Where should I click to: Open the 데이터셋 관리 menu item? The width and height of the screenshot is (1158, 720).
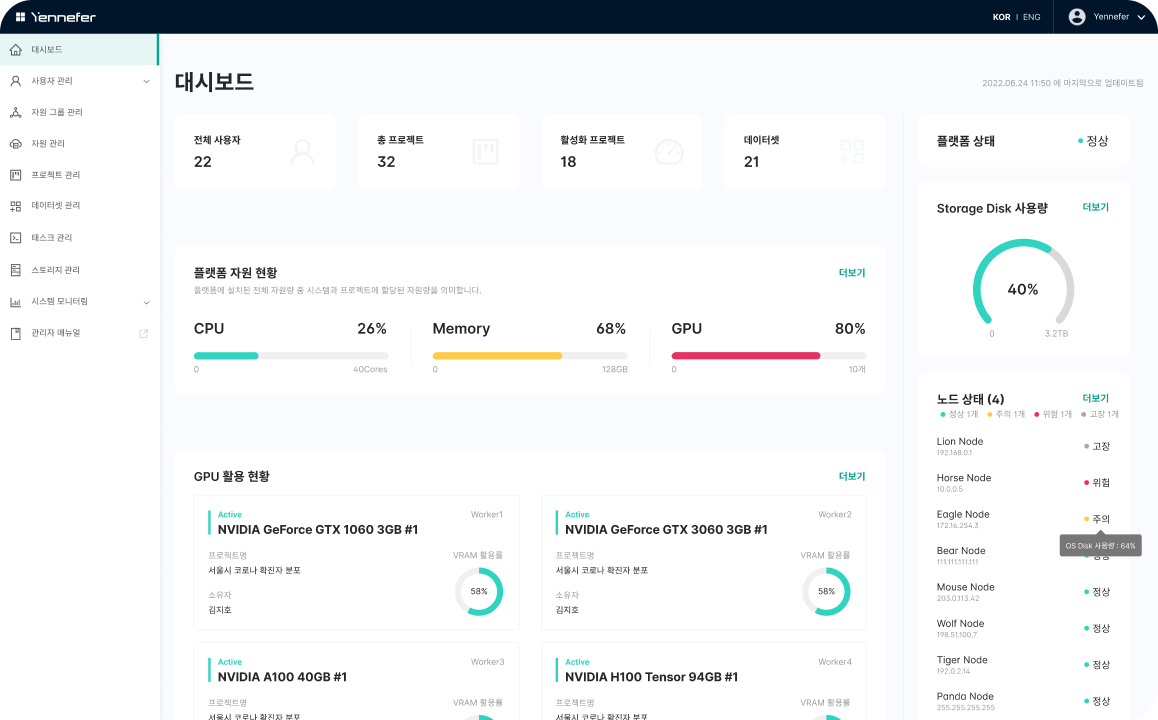pyautogui.click(x=79, y=206)
